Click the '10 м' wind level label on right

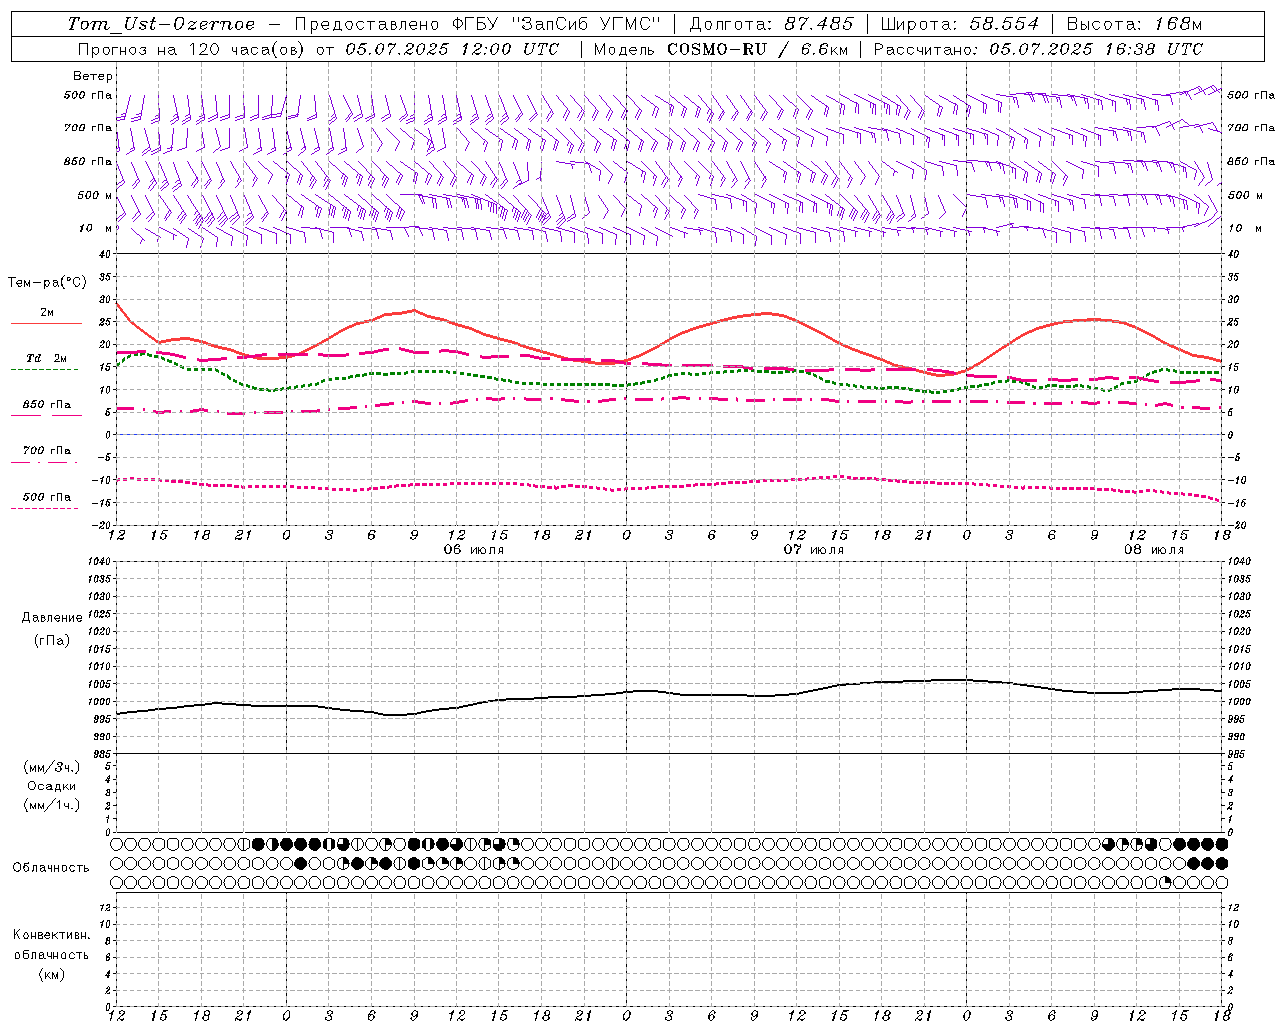tap(1245, 228)
